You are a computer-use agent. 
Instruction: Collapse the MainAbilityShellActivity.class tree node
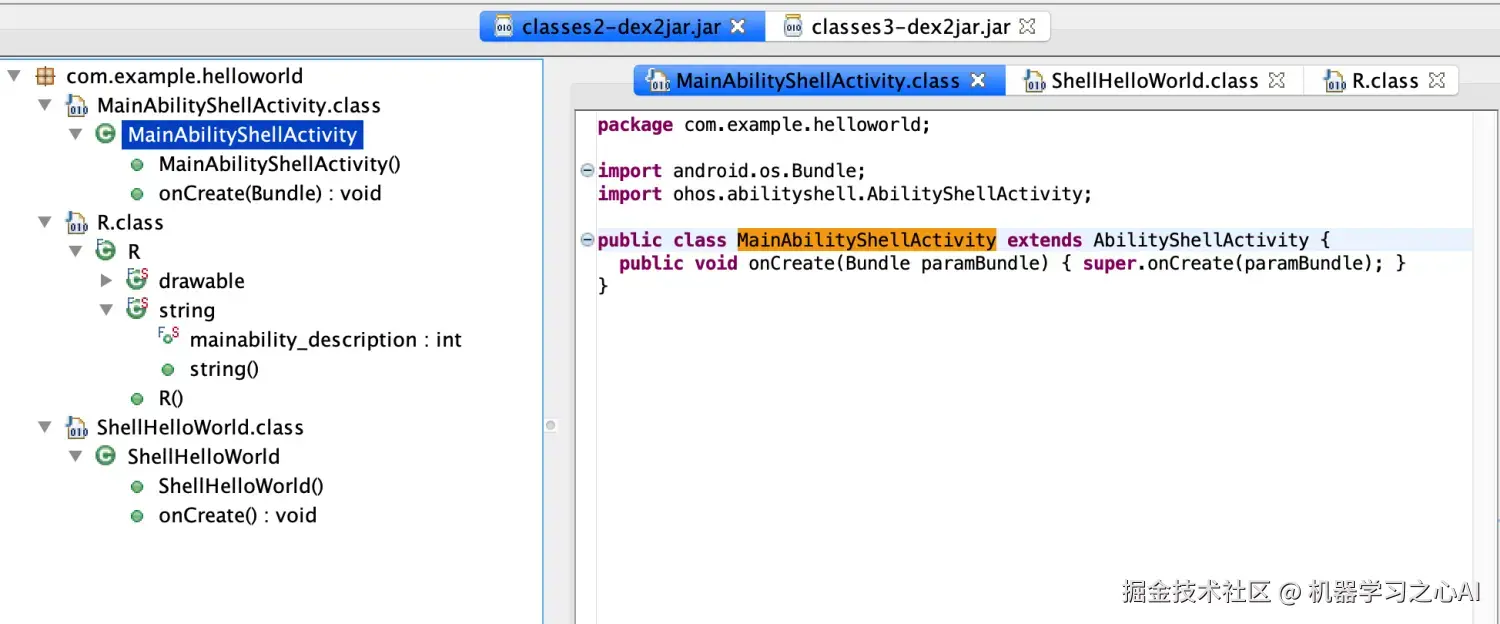coord(44,105)
